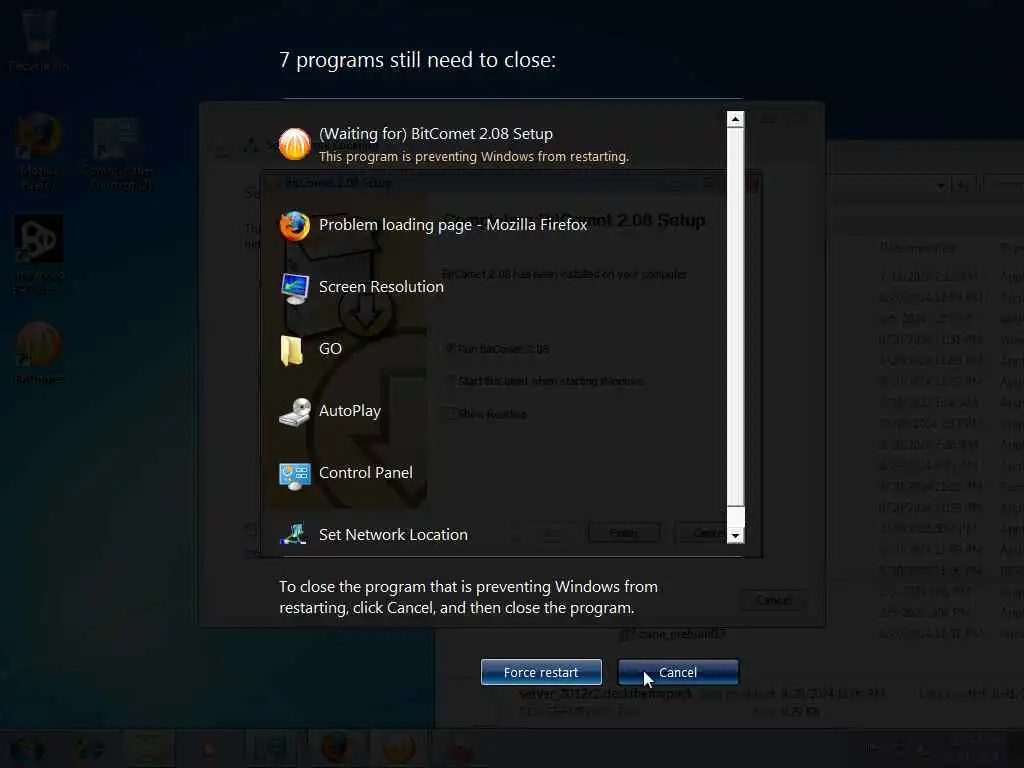
Task: Click Cancel on the shutdown screen
Action: [678, 672]
